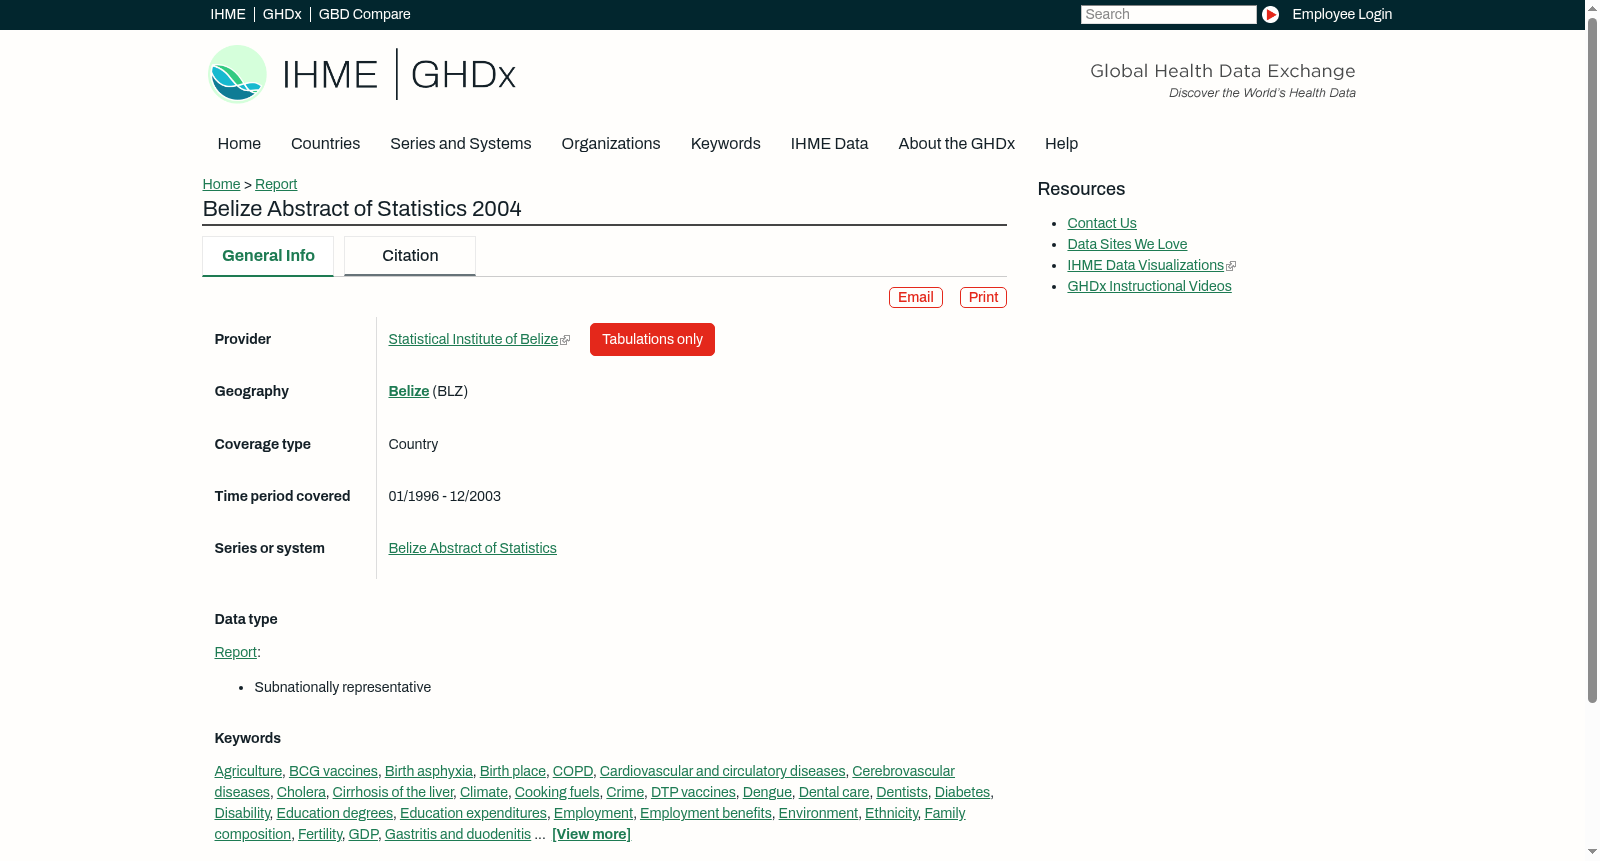
Task: Open the Disability keyword
Action: tap(242, 813)
